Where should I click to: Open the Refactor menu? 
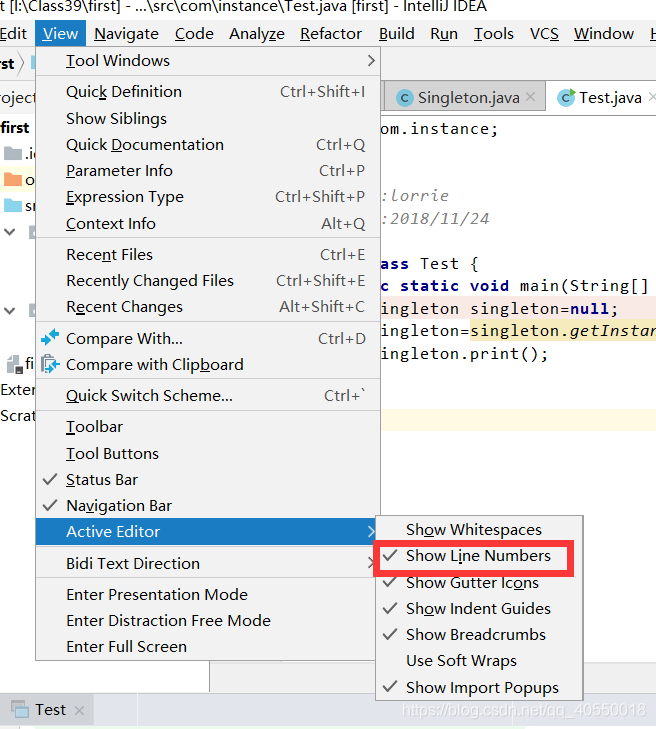331,33
